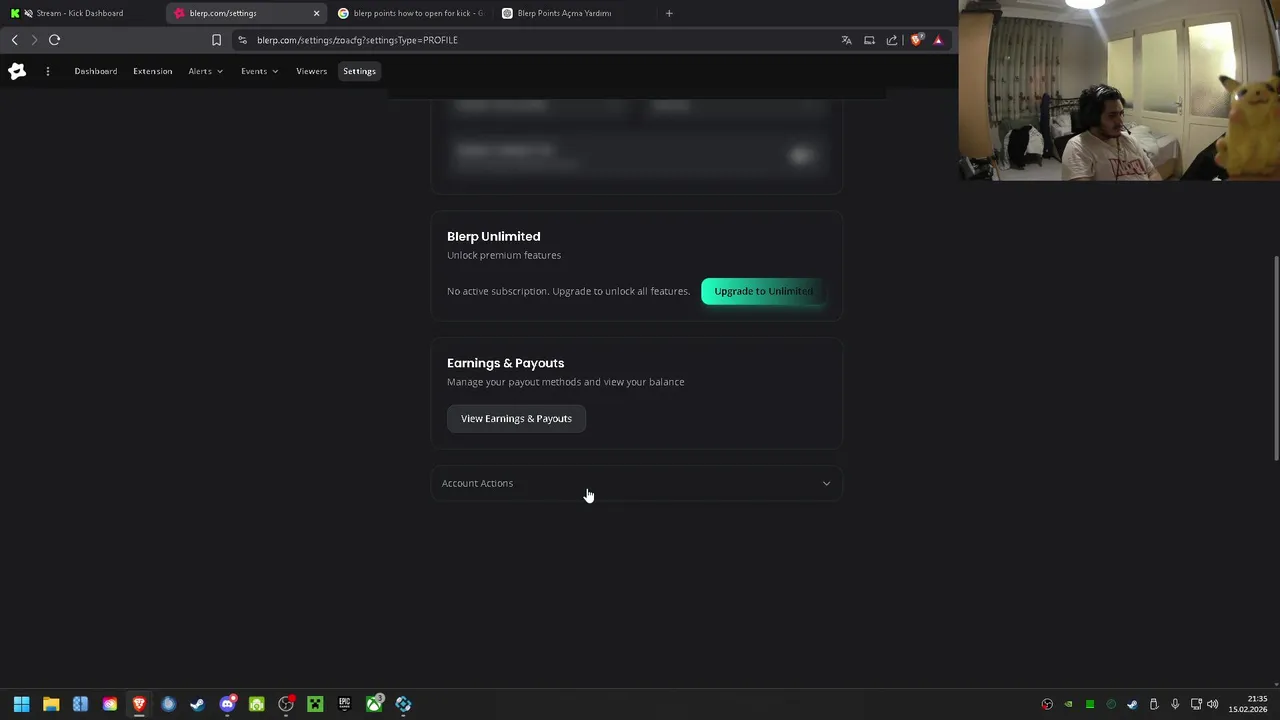
Task: Switch to the Blerp Points Açma Yardımı tab
Action: point(574,13)
